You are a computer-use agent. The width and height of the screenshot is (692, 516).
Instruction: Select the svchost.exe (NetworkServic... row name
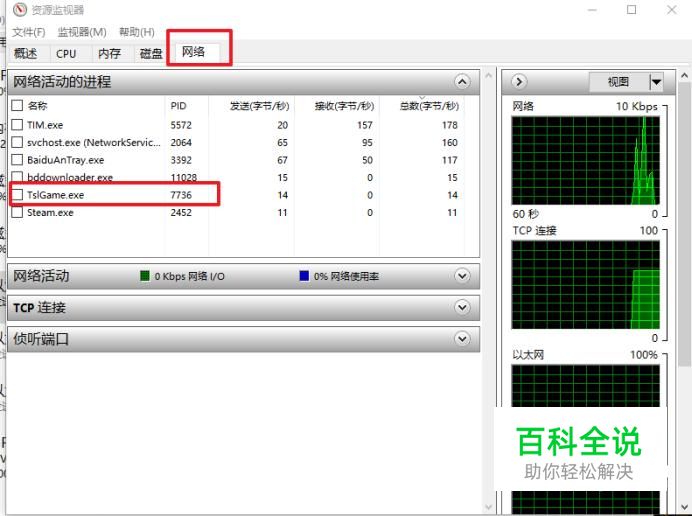tap(94, 143)
